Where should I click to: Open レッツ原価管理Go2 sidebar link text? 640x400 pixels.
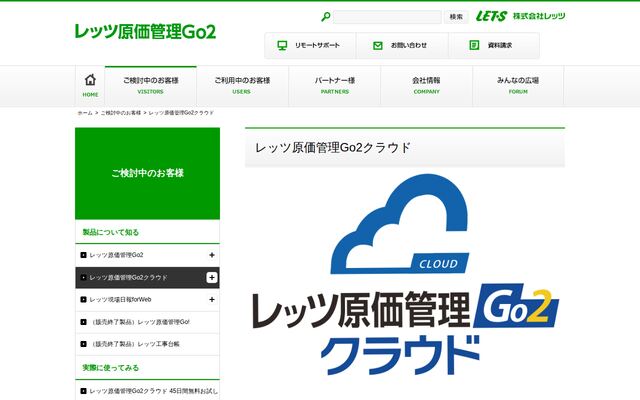pos(116,255)
